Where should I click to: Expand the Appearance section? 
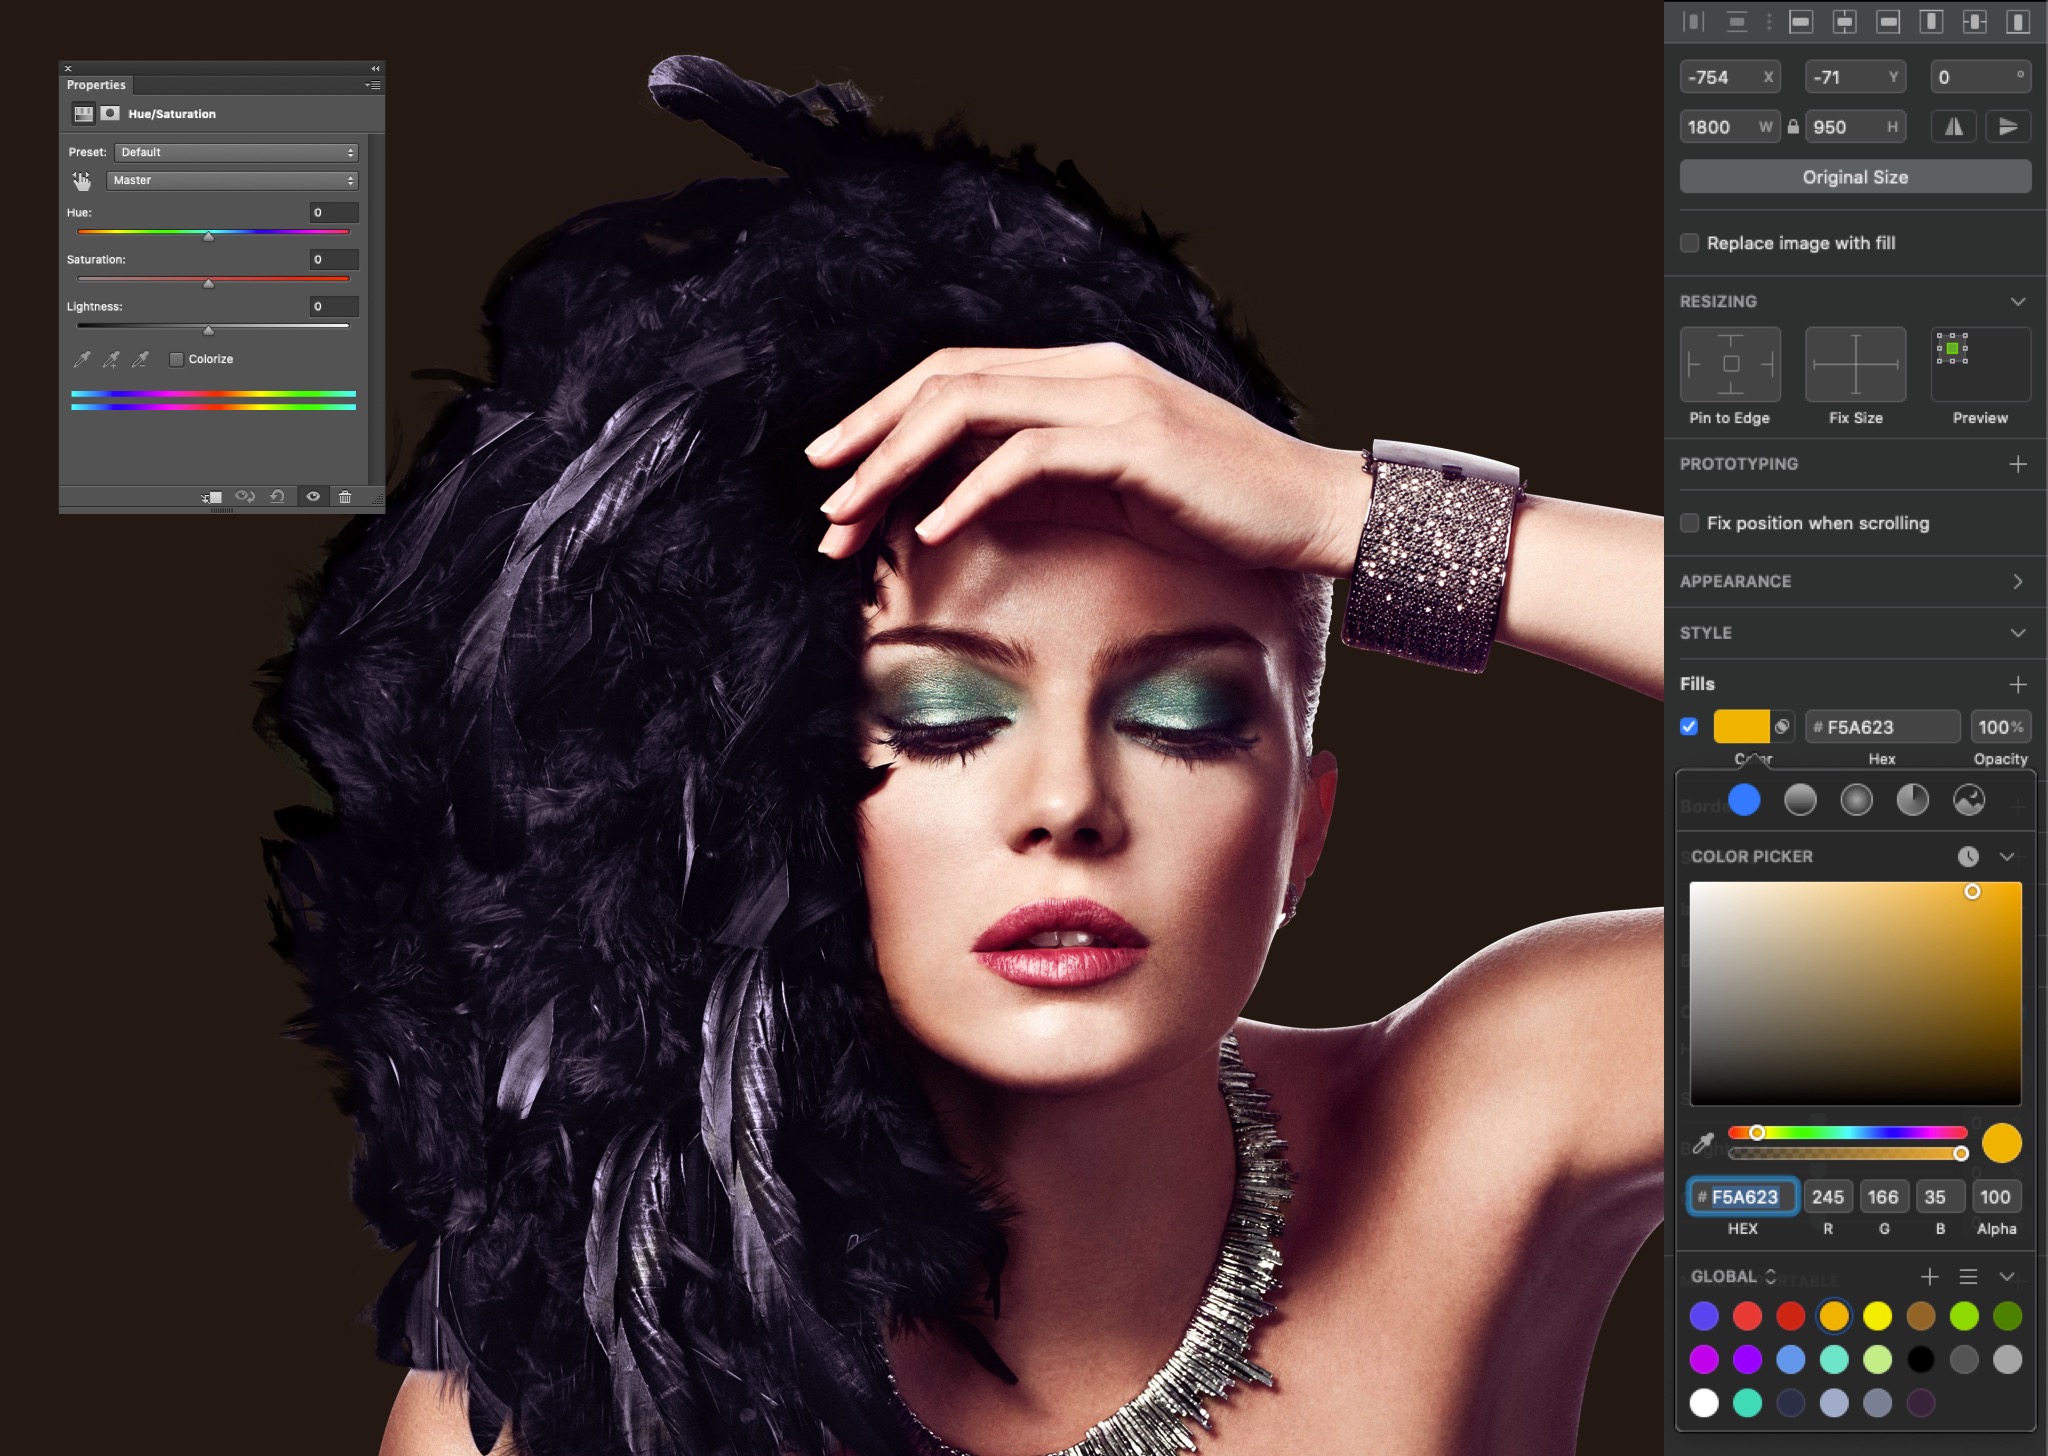(x=2017, y=582)
